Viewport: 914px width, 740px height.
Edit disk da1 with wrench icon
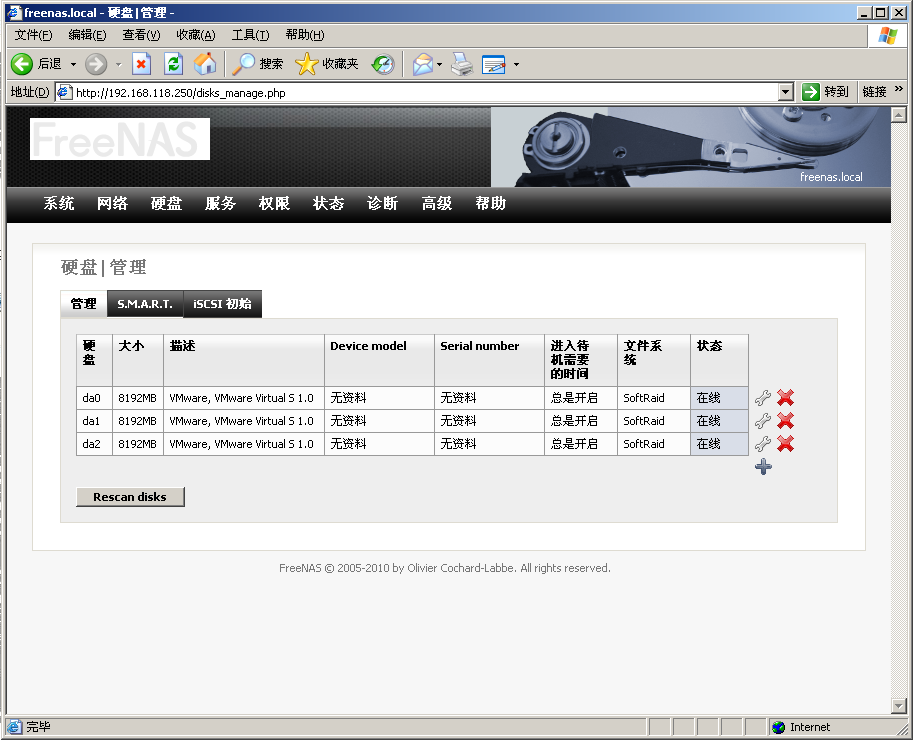(762, 420)
